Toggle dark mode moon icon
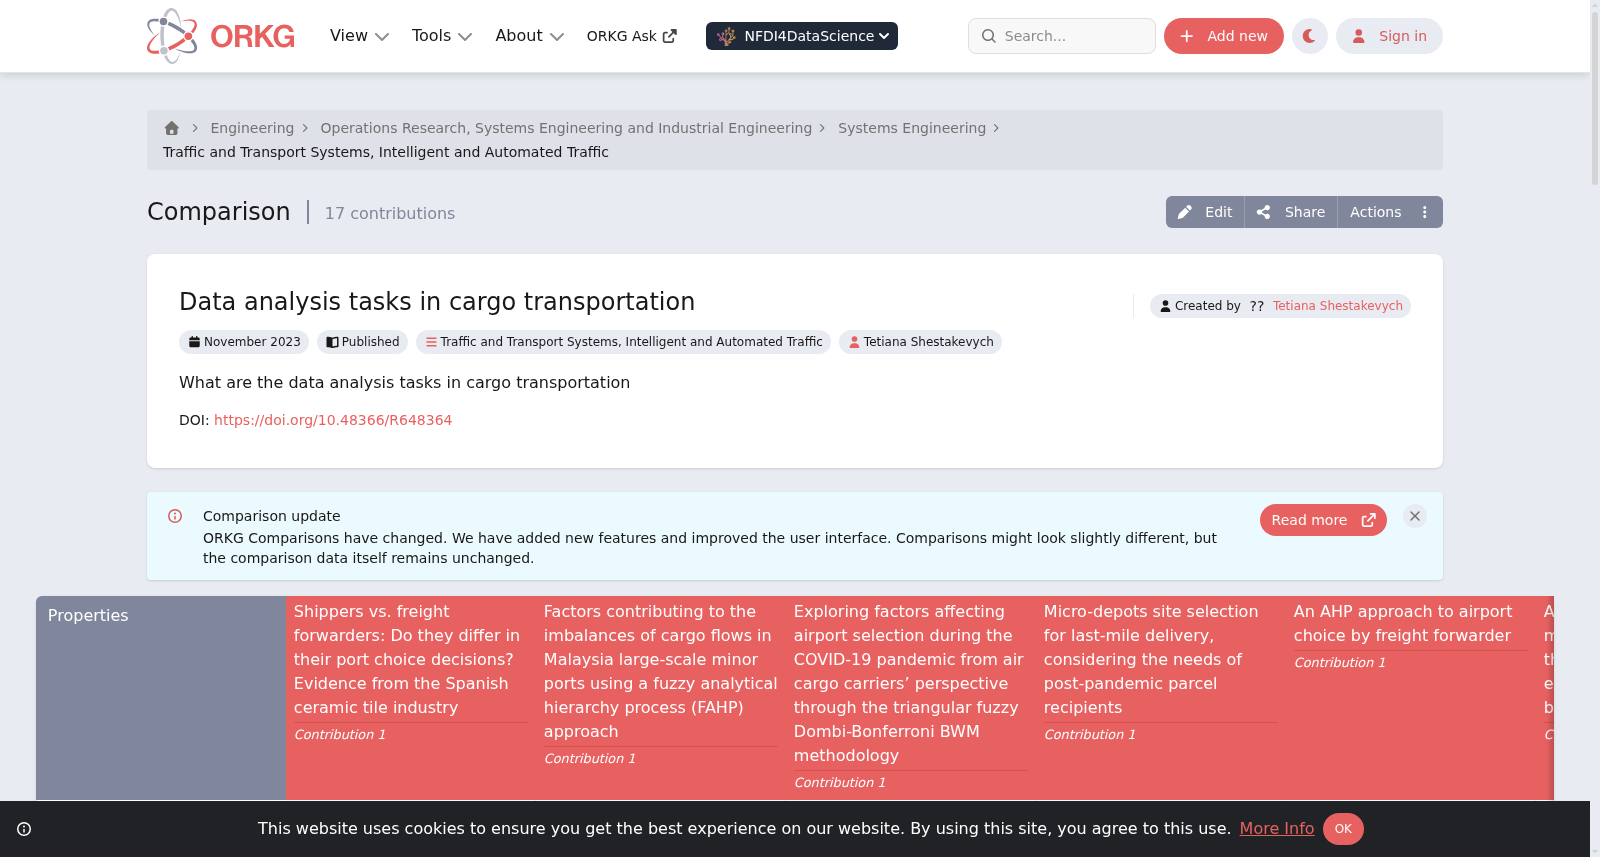This screenshot has height=857, width=1600. click(1310, 36)
